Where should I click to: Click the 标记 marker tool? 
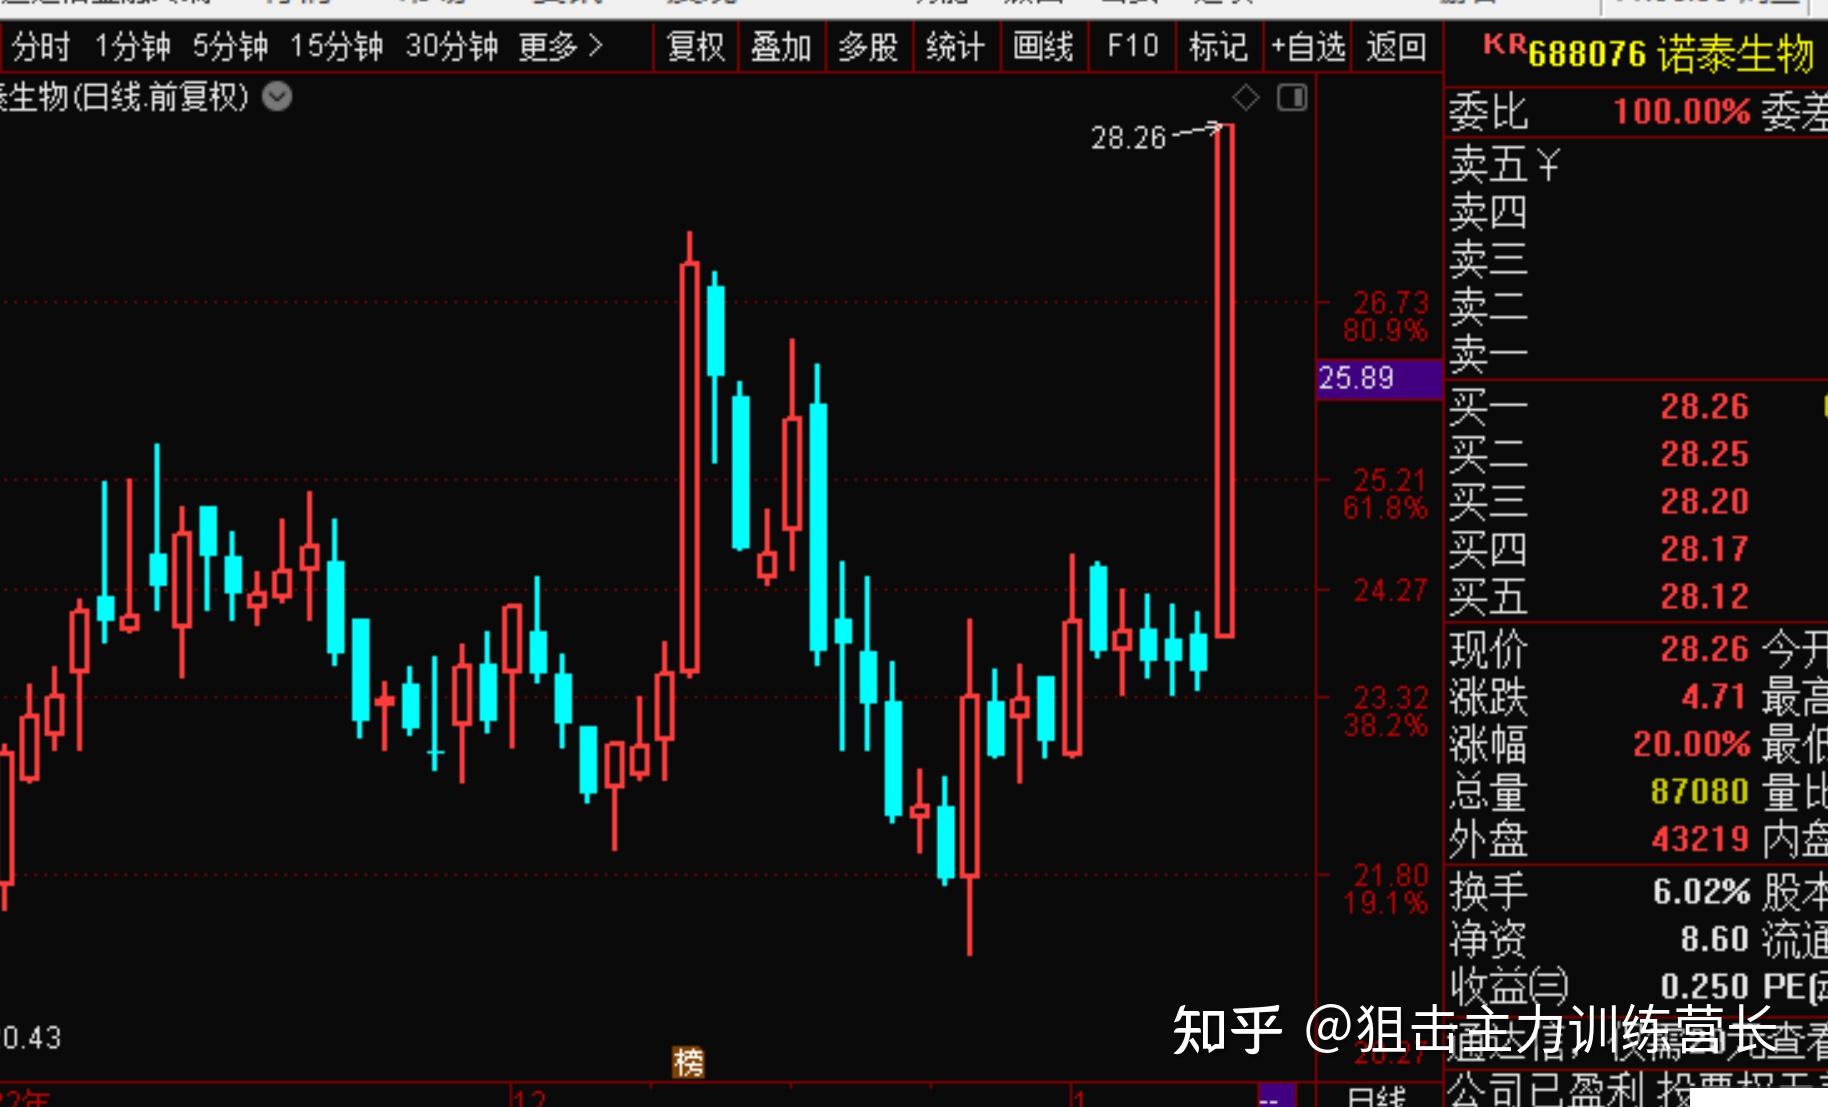[1217, 46]
